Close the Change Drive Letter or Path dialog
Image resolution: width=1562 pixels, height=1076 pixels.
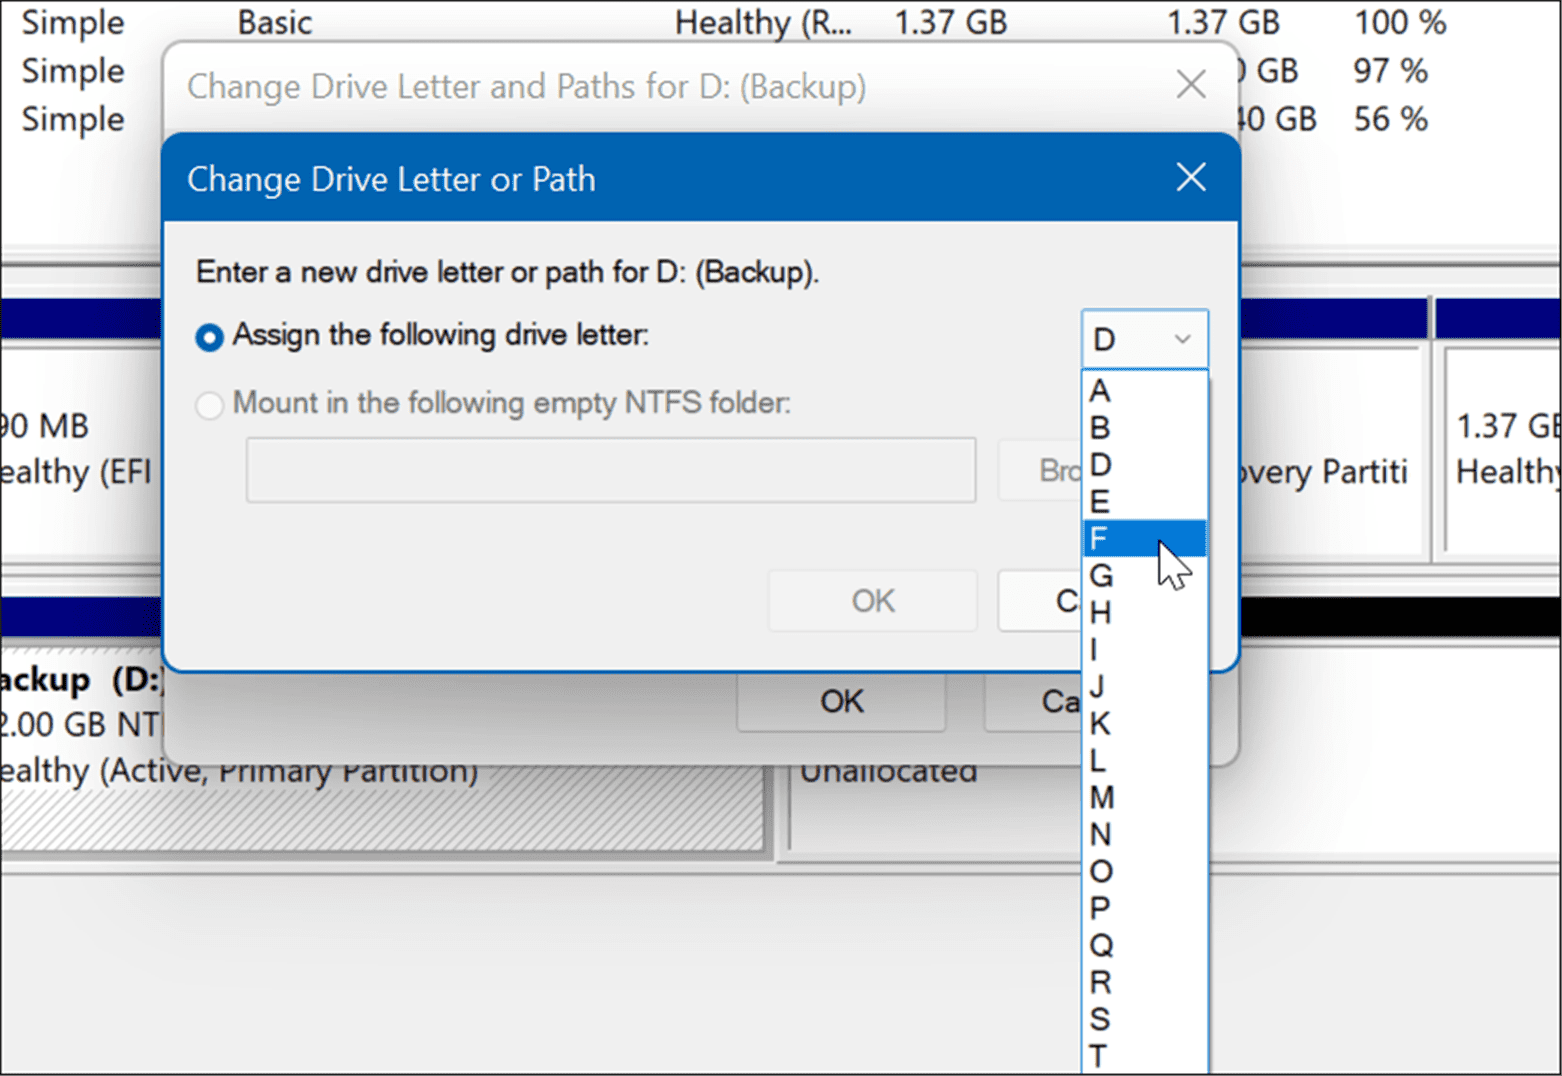click(1191, 177)
